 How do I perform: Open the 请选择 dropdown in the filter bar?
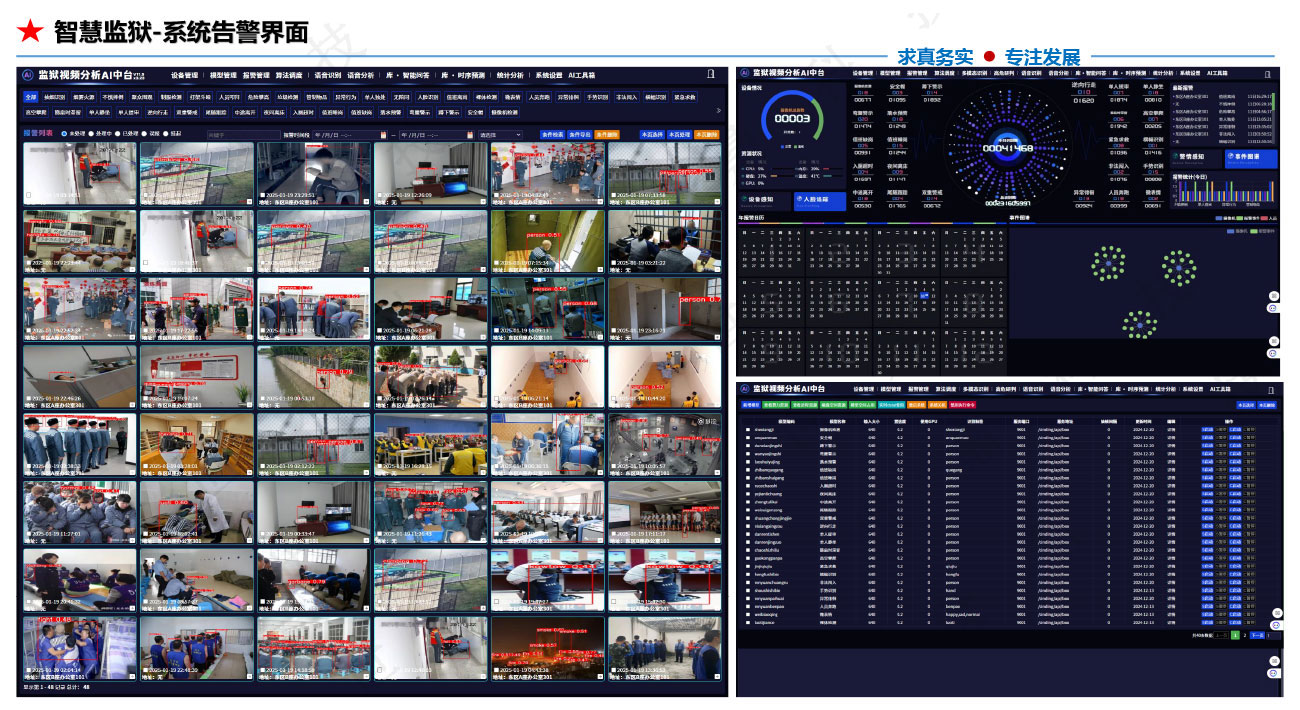[x=500, y=134]
